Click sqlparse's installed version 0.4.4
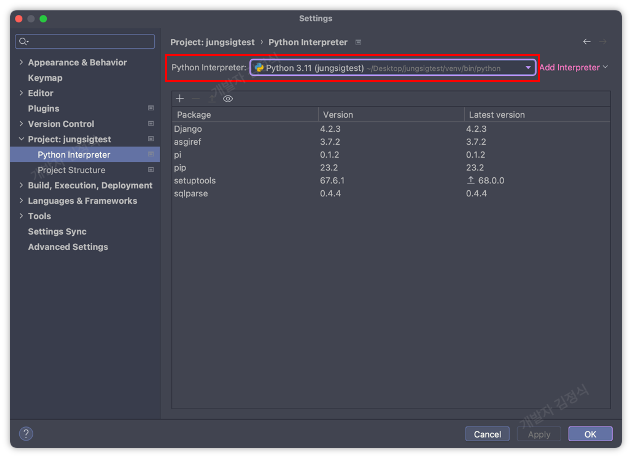The height and width of the screenshot is (458, 632). click(x=330, y=194)
